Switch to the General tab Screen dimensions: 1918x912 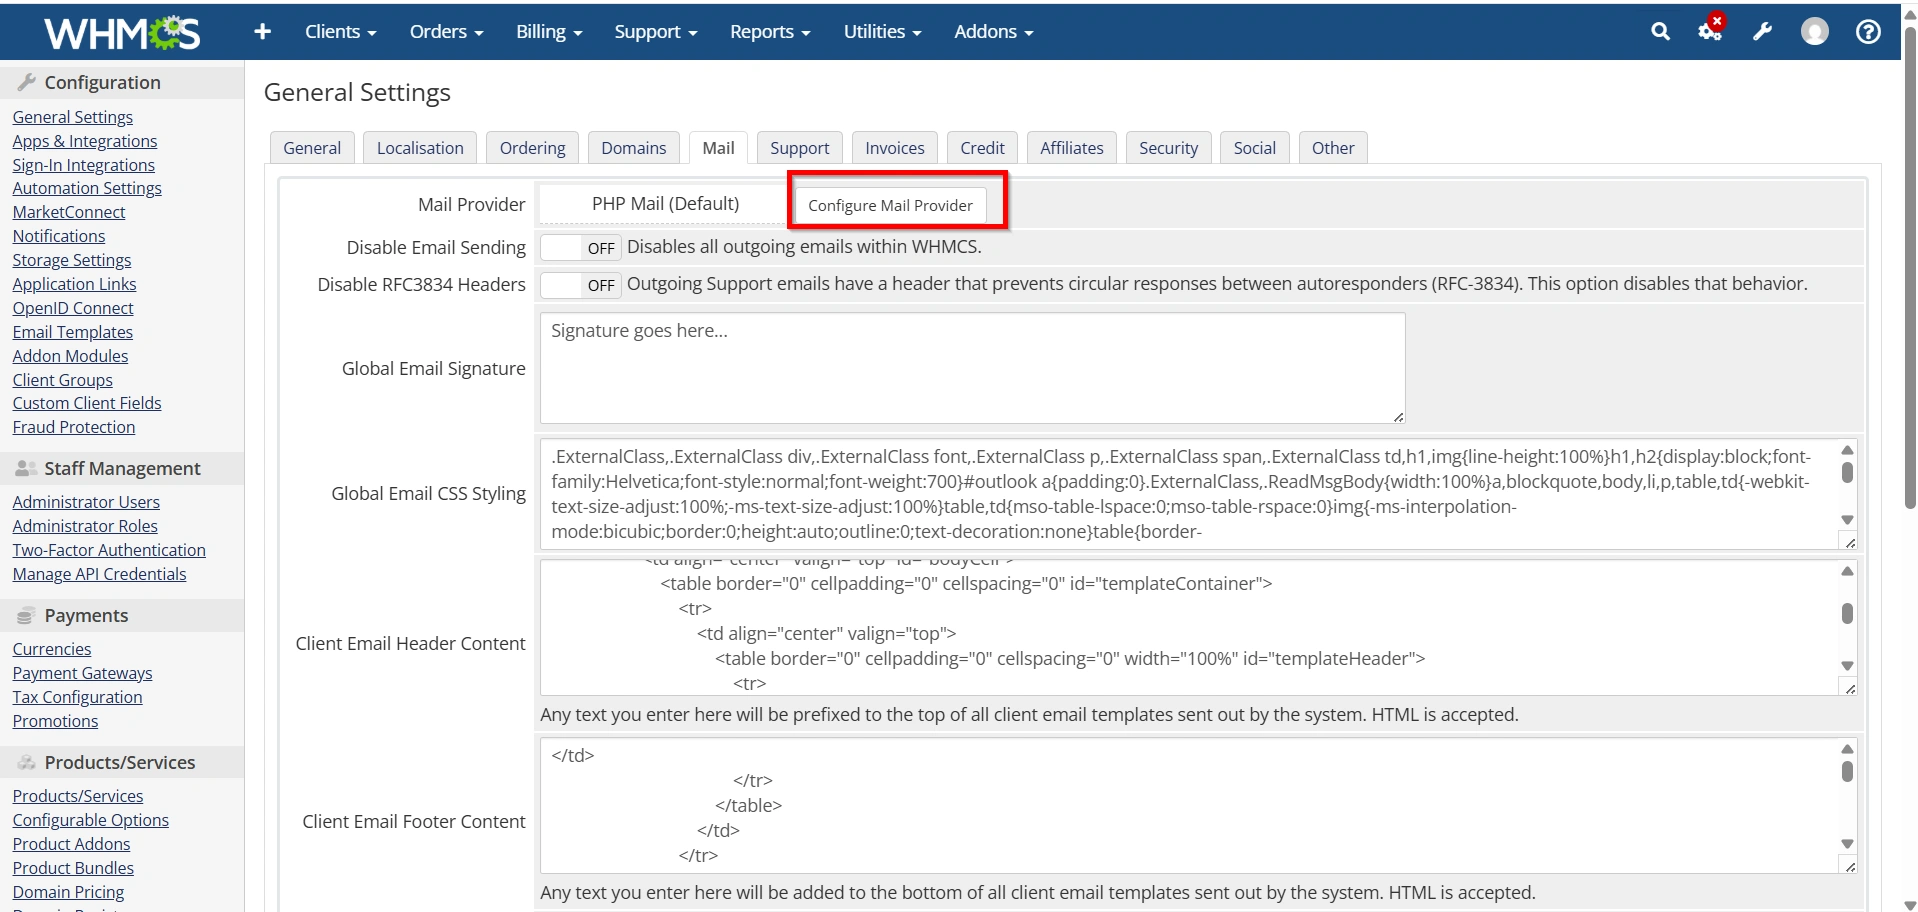click(x=312, y=148)
